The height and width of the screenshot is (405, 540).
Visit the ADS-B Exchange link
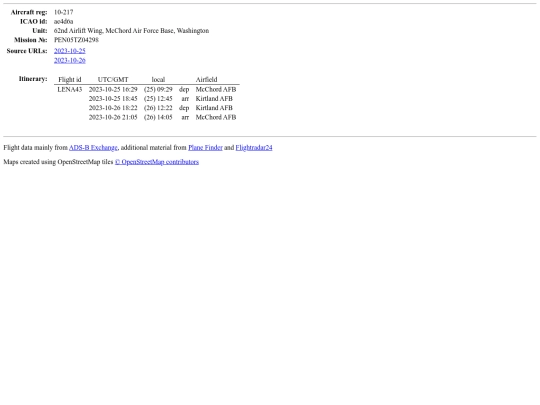tap(93, 148)
